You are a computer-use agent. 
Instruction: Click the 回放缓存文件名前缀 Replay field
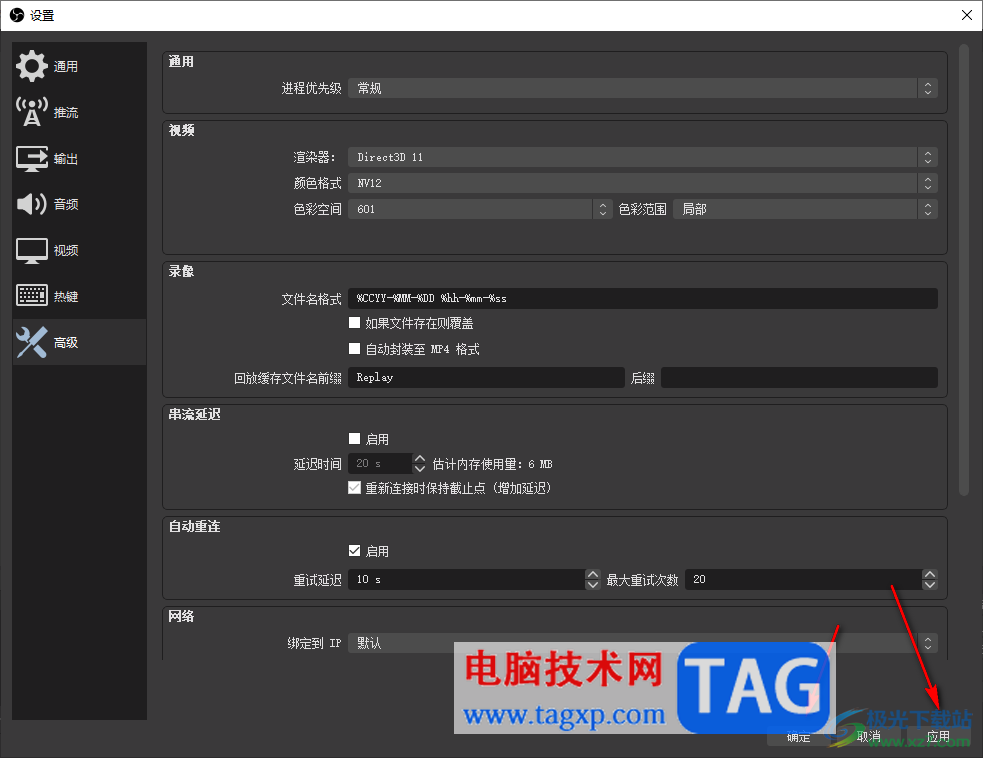click(486, 377)
